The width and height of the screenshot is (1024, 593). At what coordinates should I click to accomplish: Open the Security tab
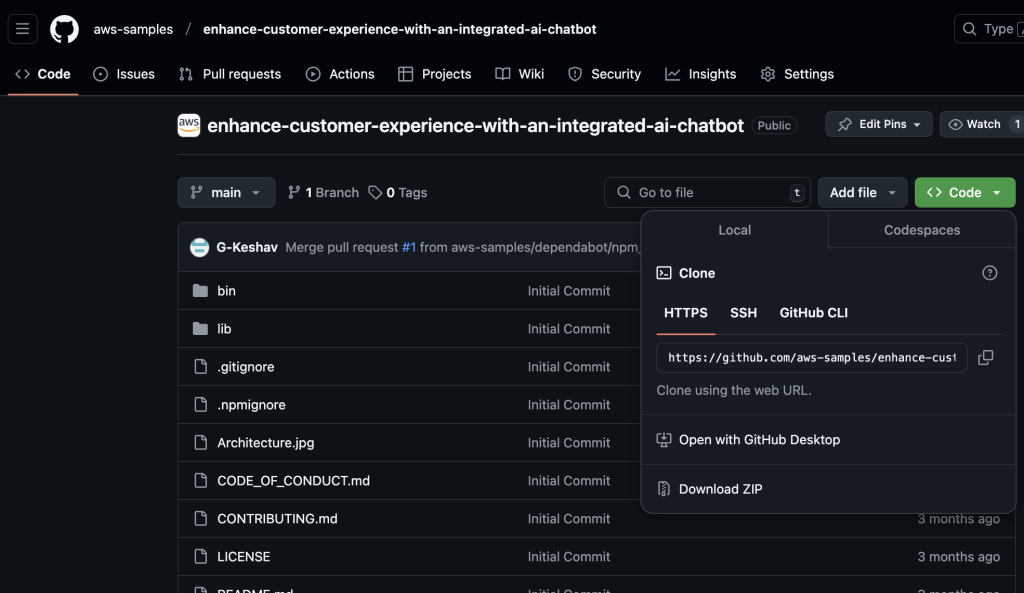click(605, 74)
